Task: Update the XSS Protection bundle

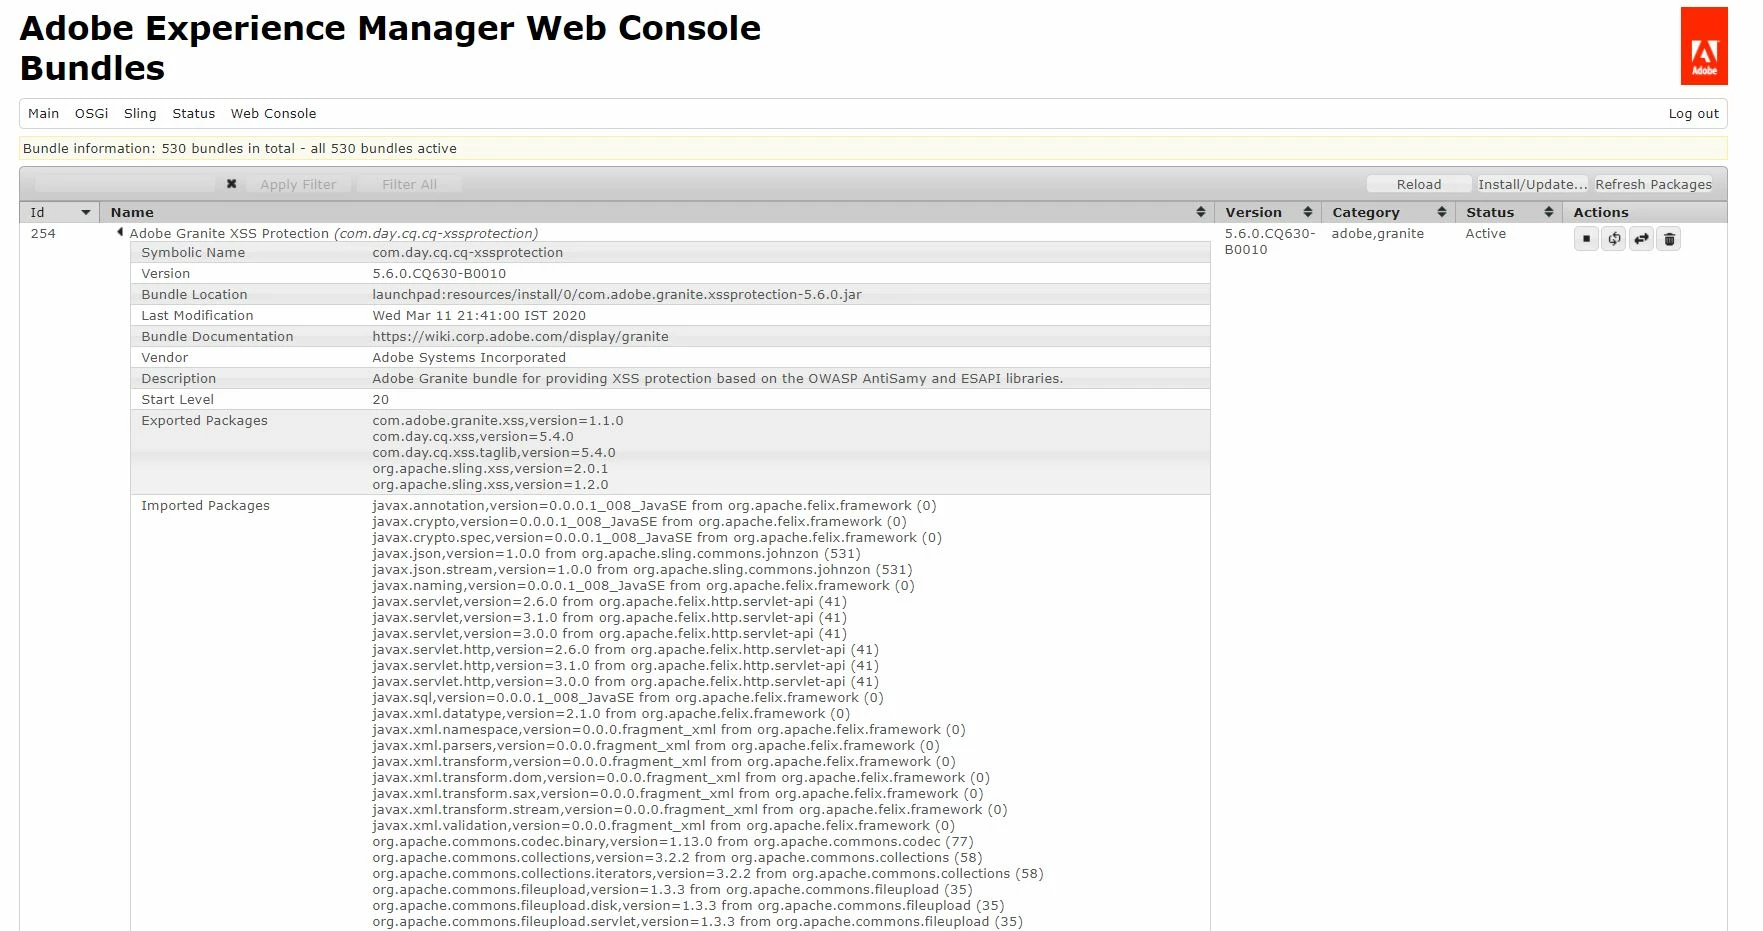Action: 1641,239
